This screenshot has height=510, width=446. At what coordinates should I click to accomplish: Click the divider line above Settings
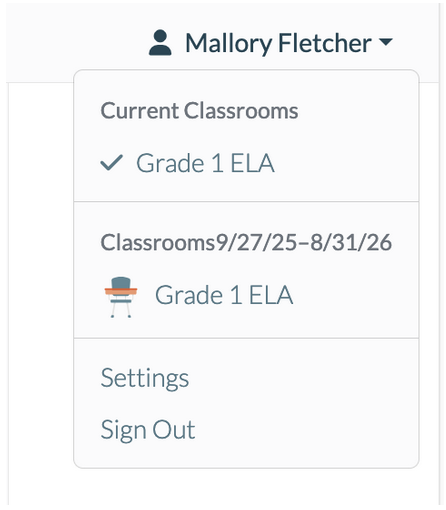pyautogui.click(x=246, y=338)
